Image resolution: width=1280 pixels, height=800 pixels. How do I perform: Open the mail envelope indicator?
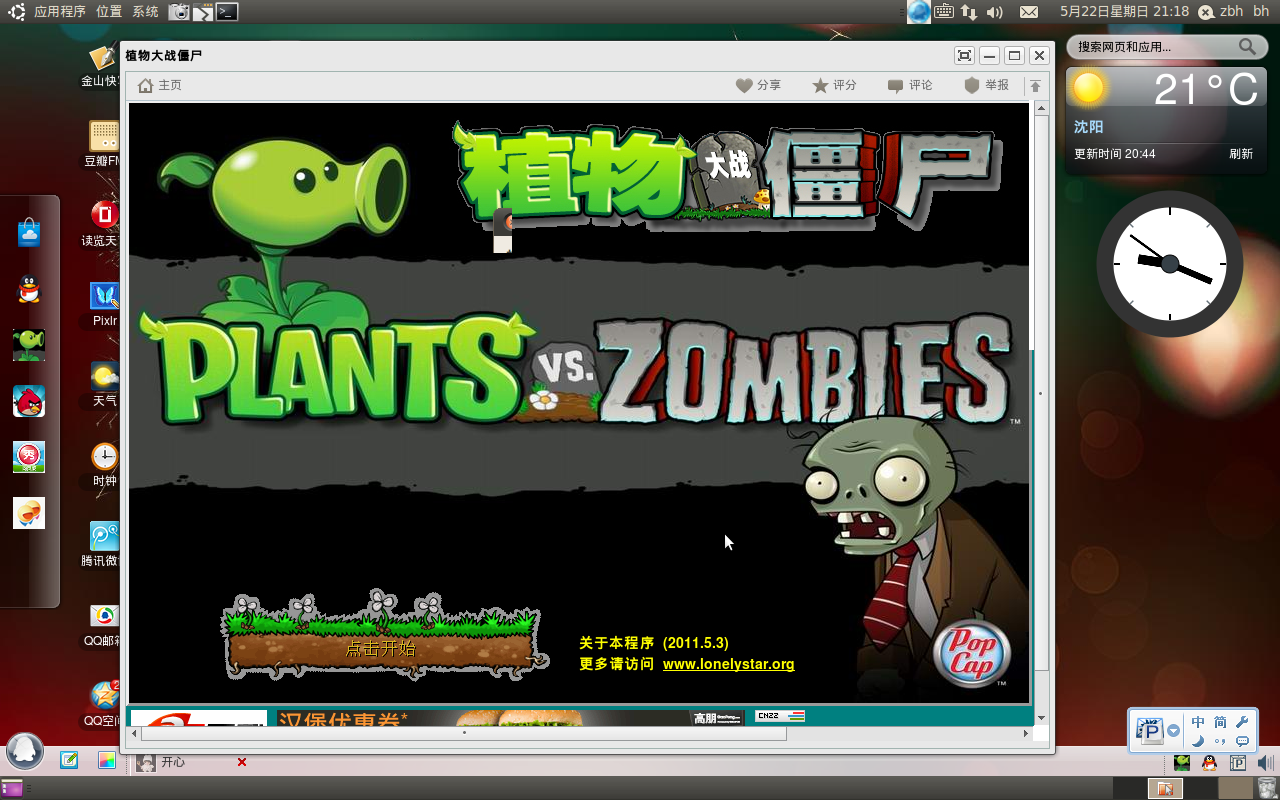[1028, 12]
